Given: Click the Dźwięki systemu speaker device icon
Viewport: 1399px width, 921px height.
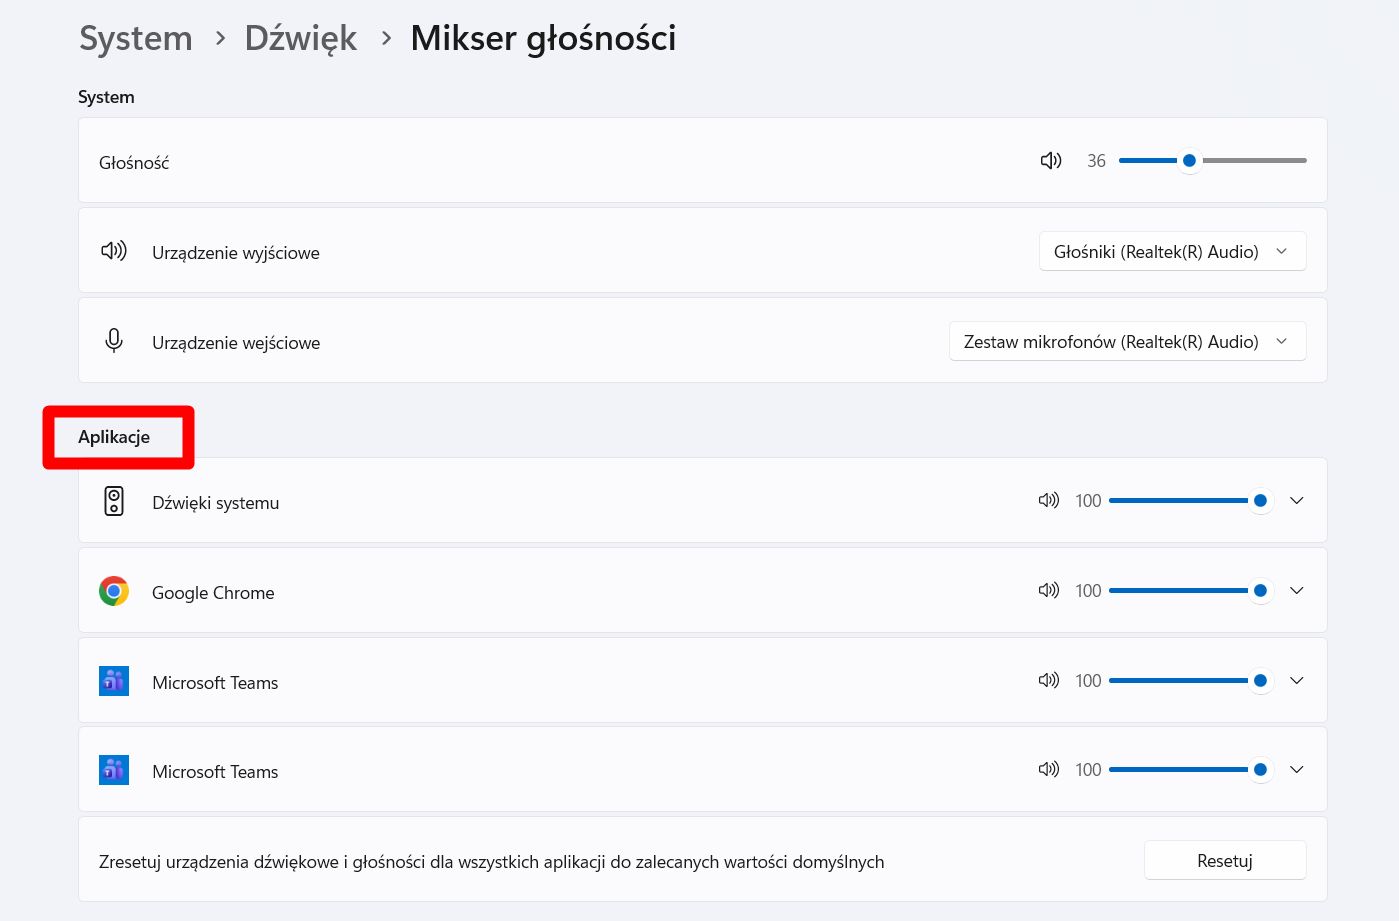Looking at the screenshot, I should click(114, 501).
